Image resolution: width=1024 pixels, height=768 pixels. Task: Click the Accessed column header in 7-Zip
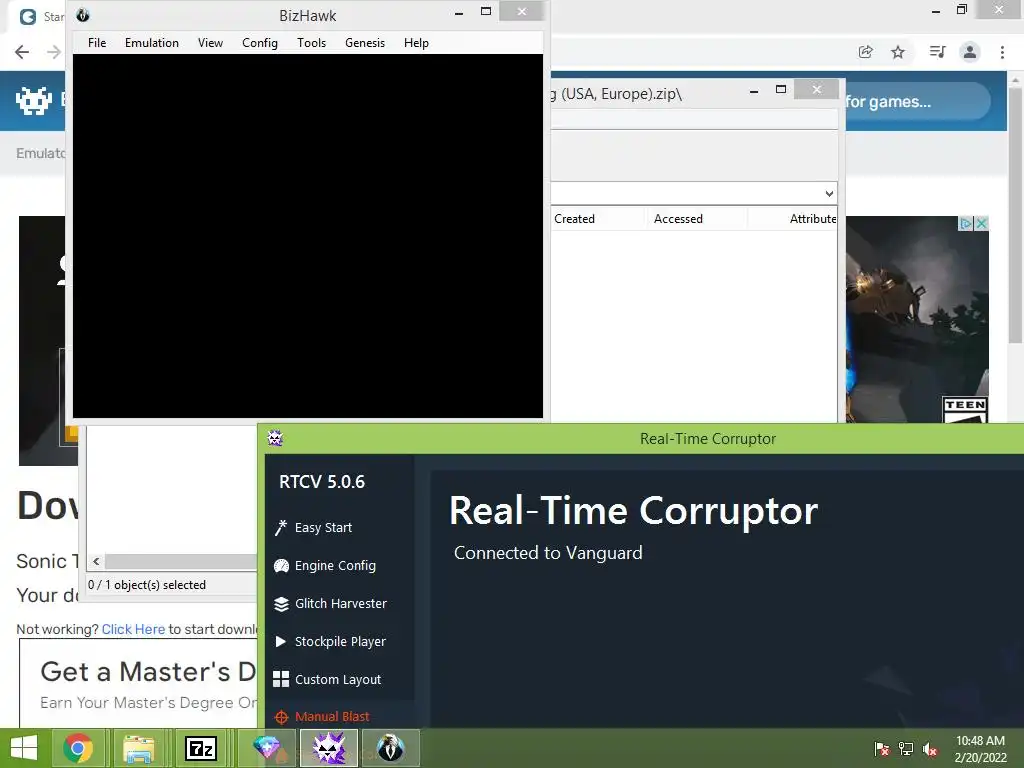pyautogui.click(x=679, y=219)
